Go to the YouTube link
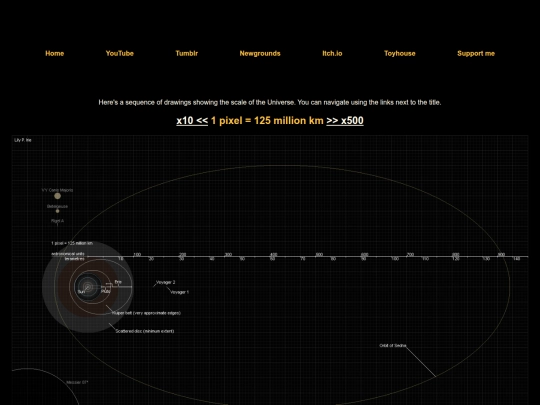Viewport: 540px width, 405px height. [120, 53]
